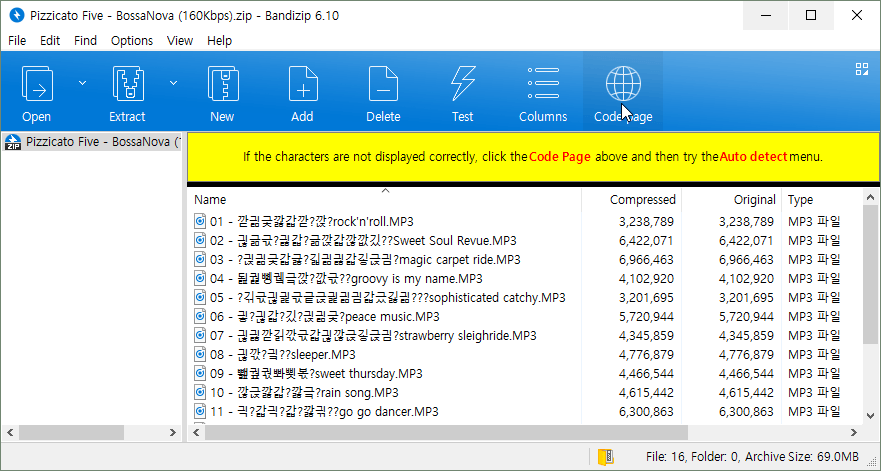Open the Find menu
Screen dimensions: 881x471
tap(86, 41)
